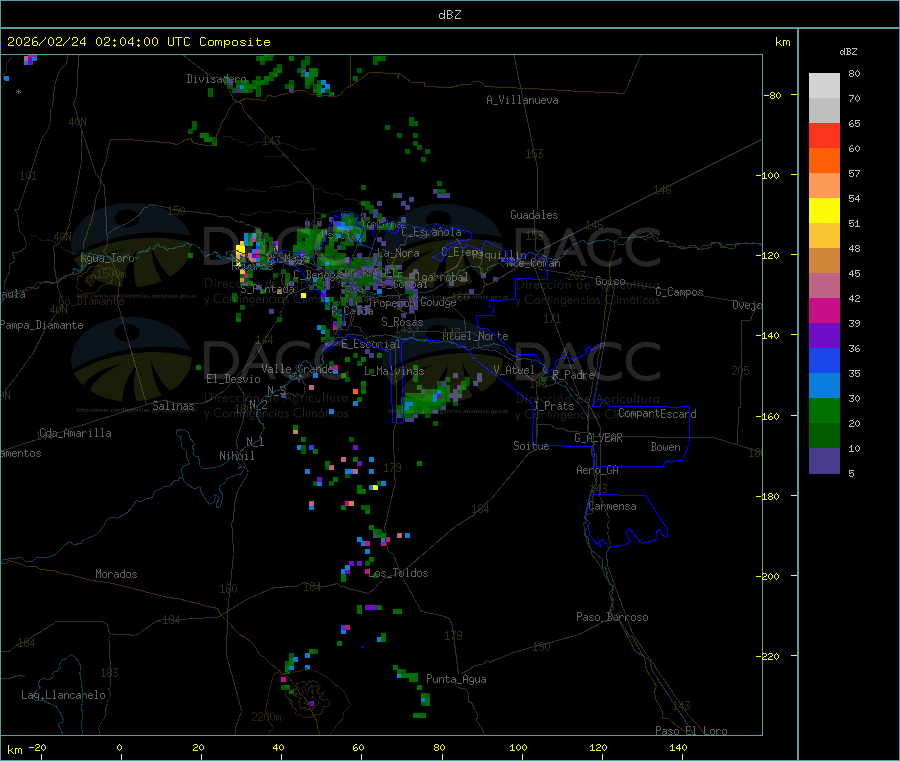Image resolution: width=900 pixels, height=761 pixels.
Task: Click the Bowen map label
Action: [666, 447]
